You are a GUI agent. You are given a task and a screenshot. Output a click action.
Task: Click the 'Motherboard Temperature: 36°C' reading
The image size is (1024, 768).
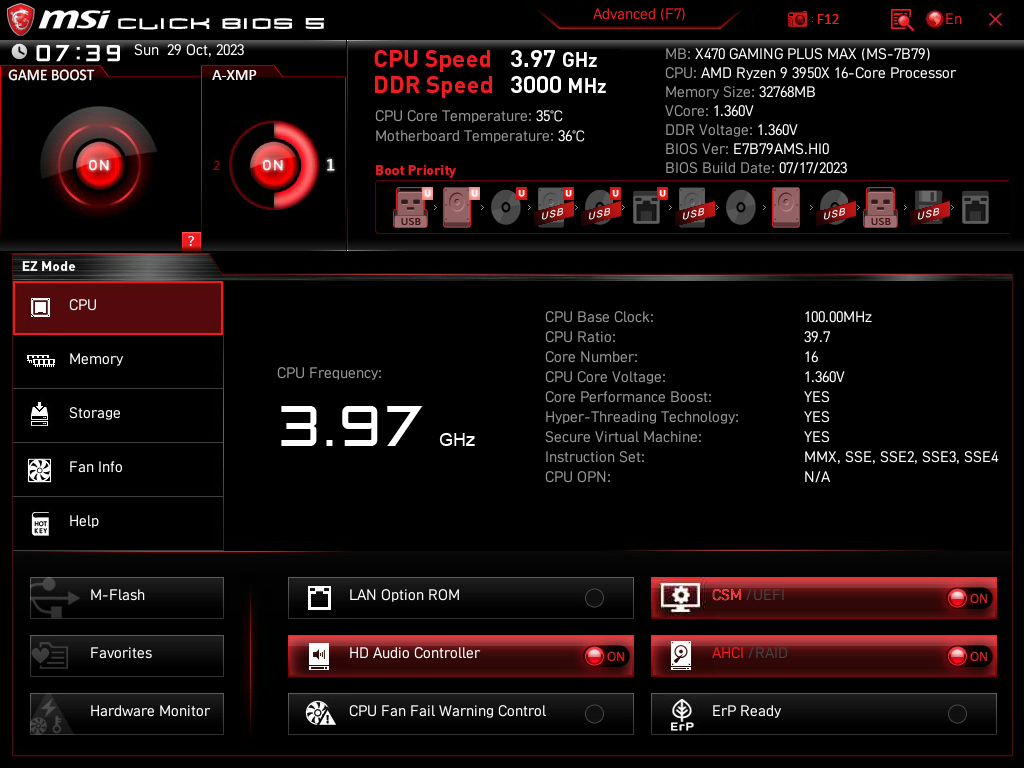point(480,136)
